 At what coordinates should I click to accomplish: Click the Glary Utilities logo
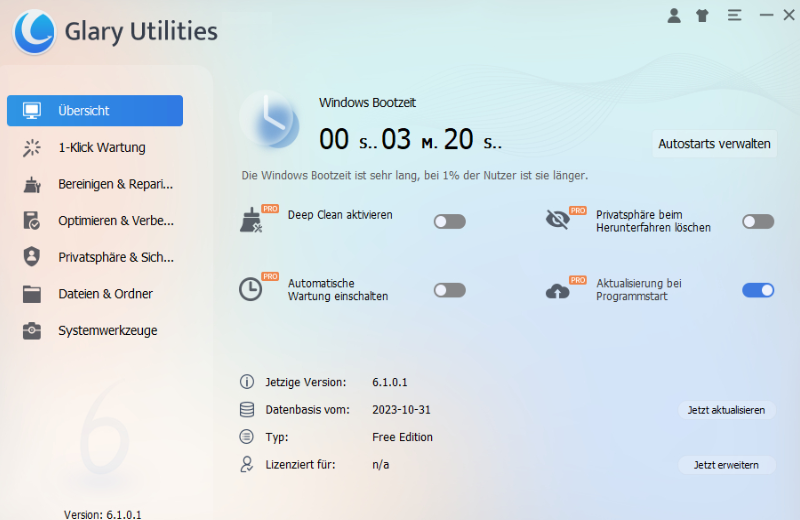(x=34, y=32)
